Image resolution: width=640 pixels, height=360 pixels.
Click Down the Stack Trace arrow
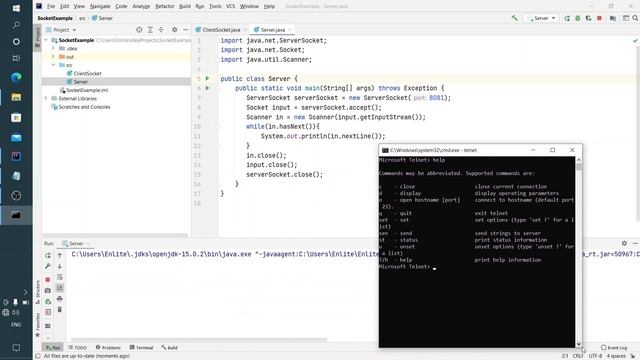60,266
